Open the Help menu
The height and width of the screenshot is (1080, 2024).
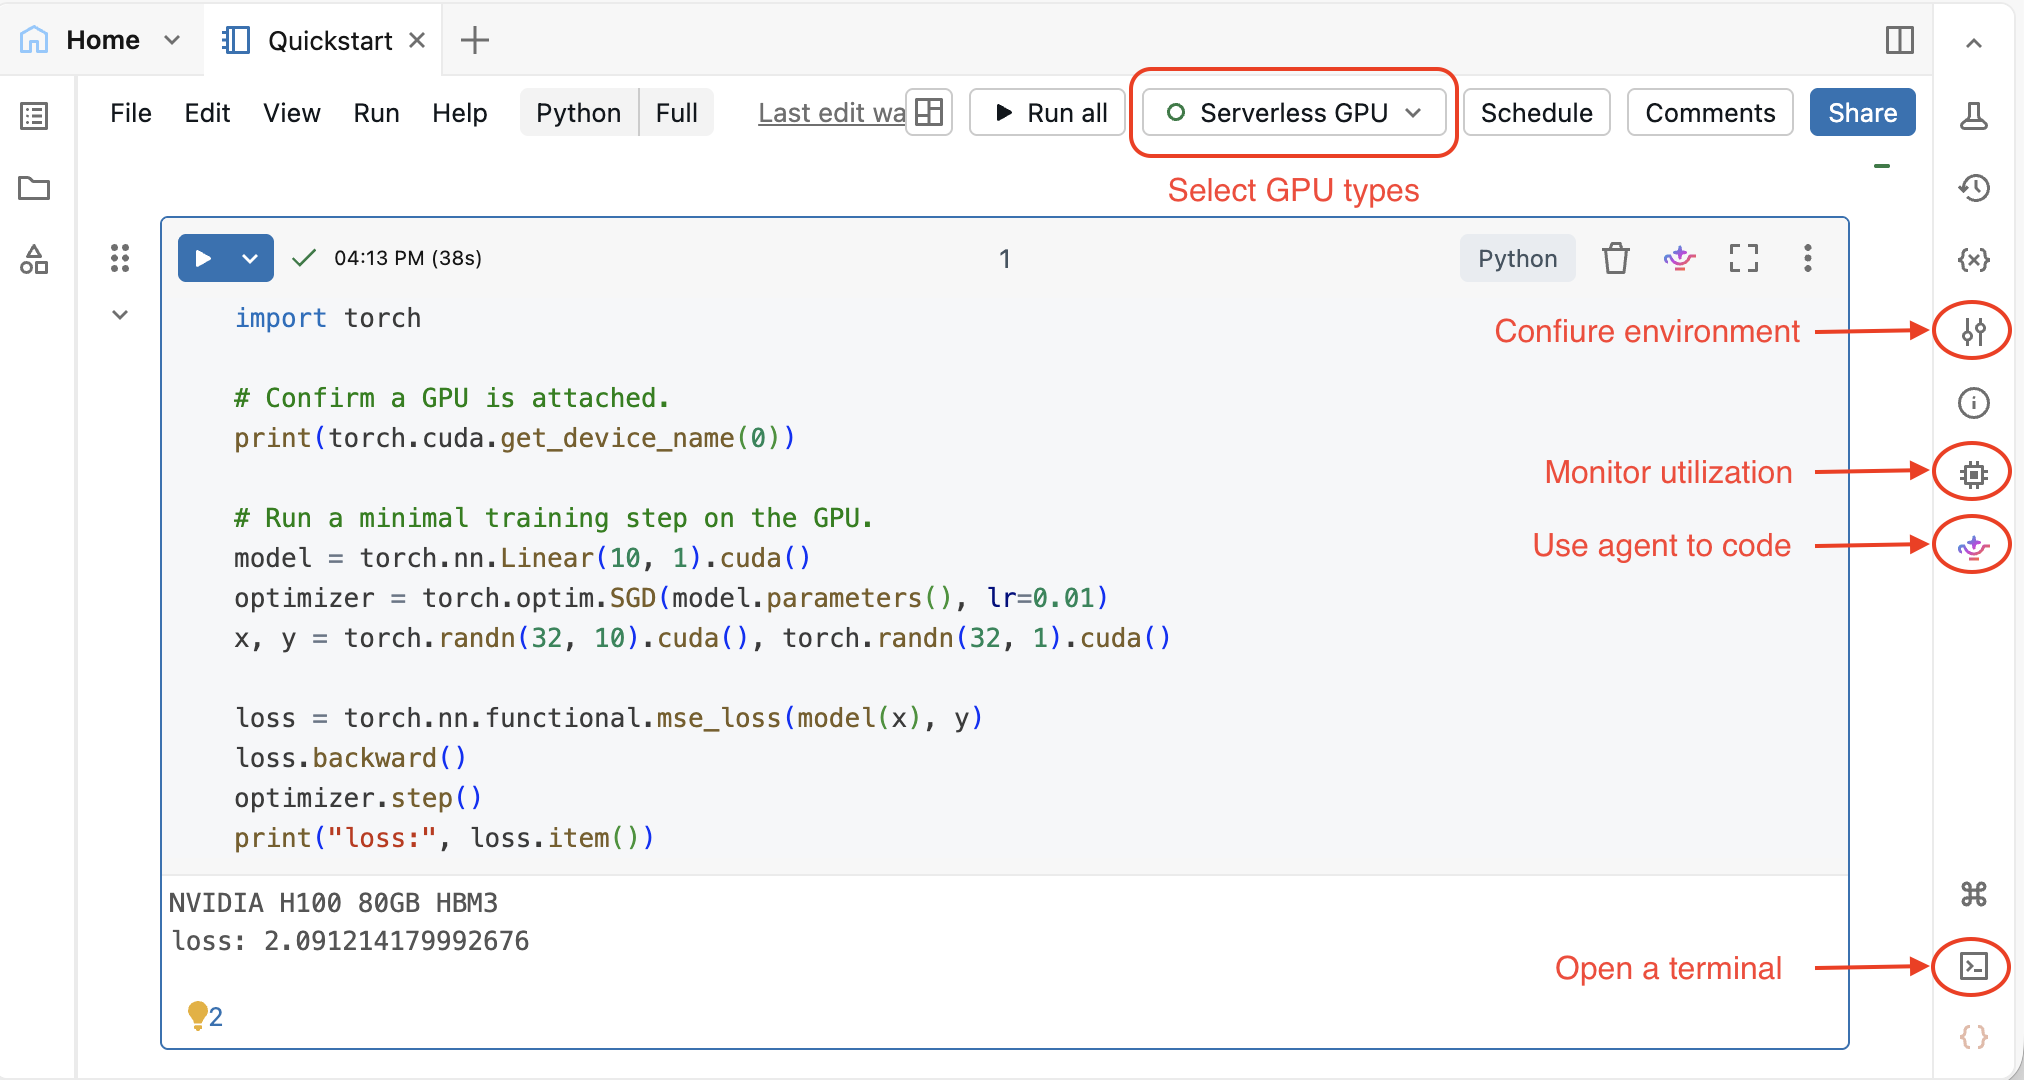point(460,113)
